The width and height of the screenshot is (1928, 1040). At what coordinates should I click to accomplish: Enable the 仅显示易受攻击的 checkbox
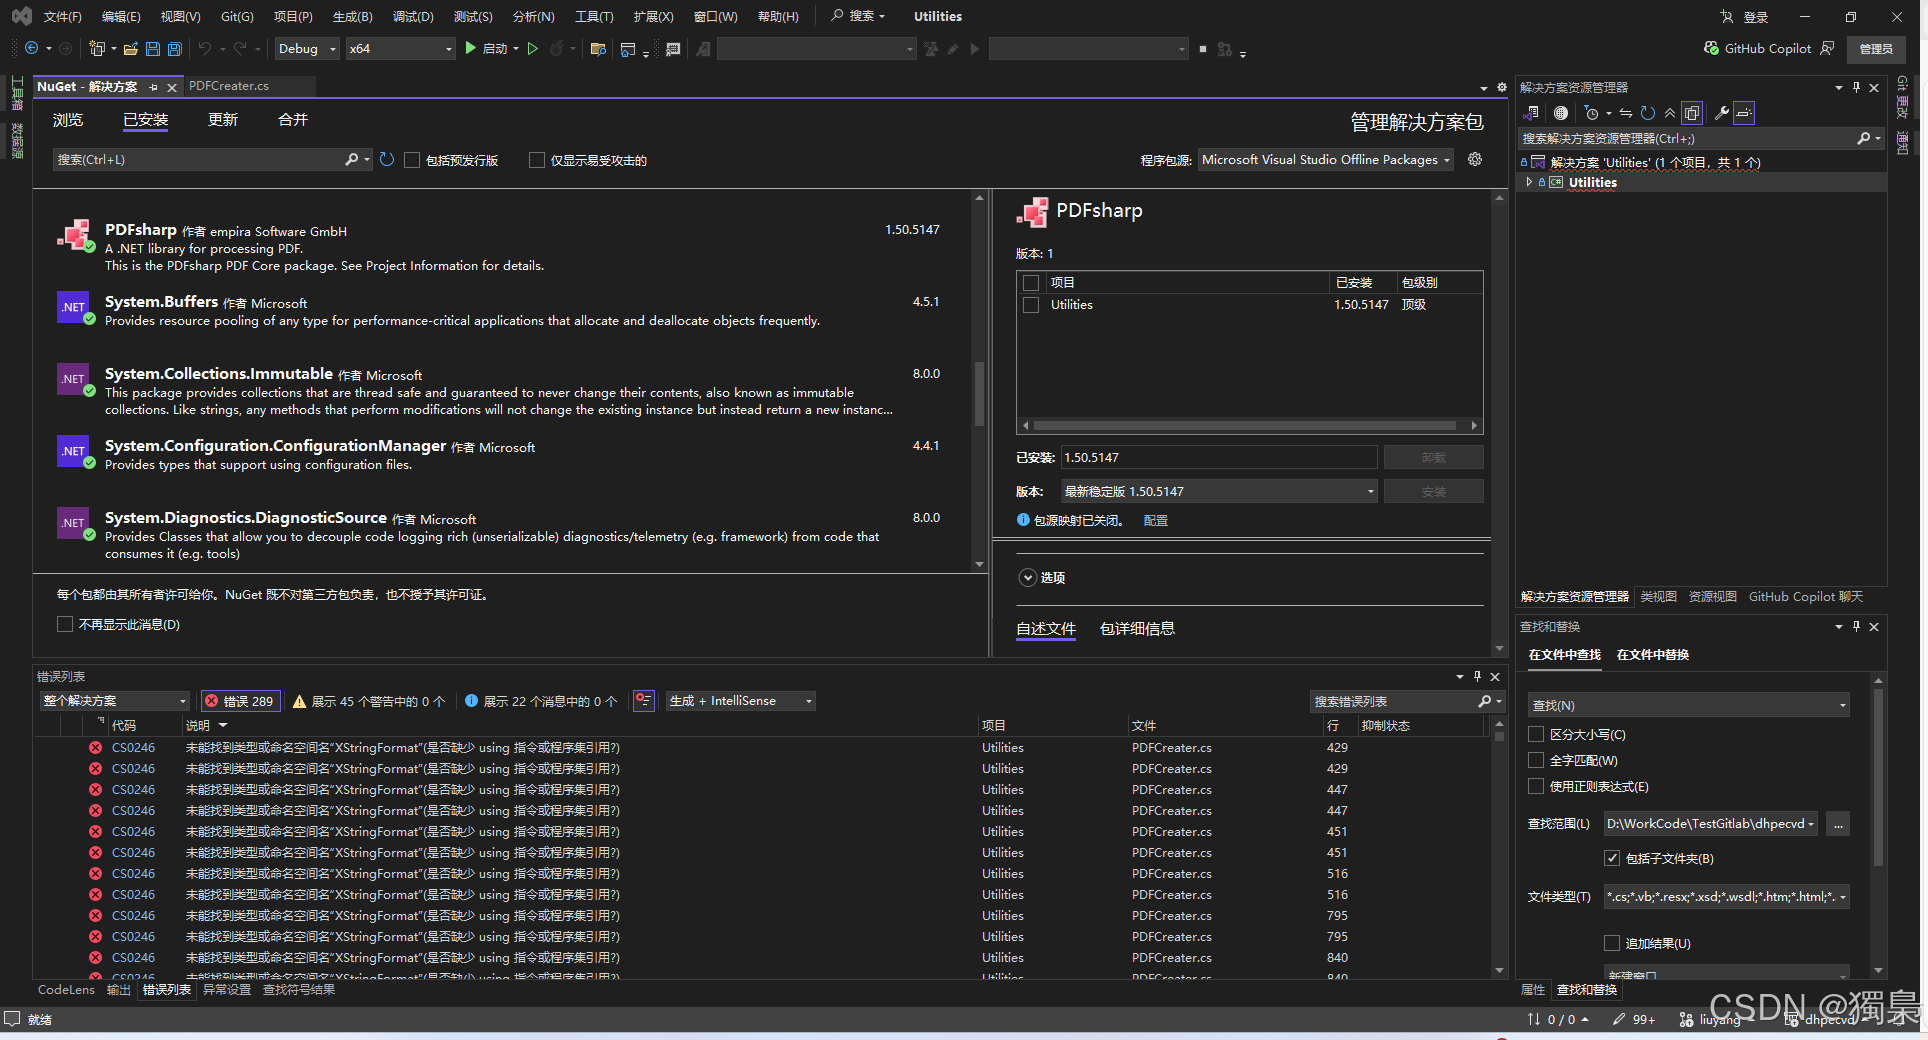point(537,160)
